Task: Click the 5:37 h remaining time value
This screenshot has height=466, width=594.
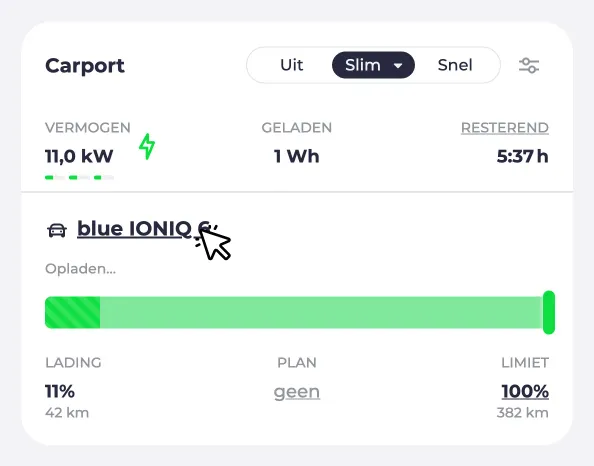Action: point(522,156)
